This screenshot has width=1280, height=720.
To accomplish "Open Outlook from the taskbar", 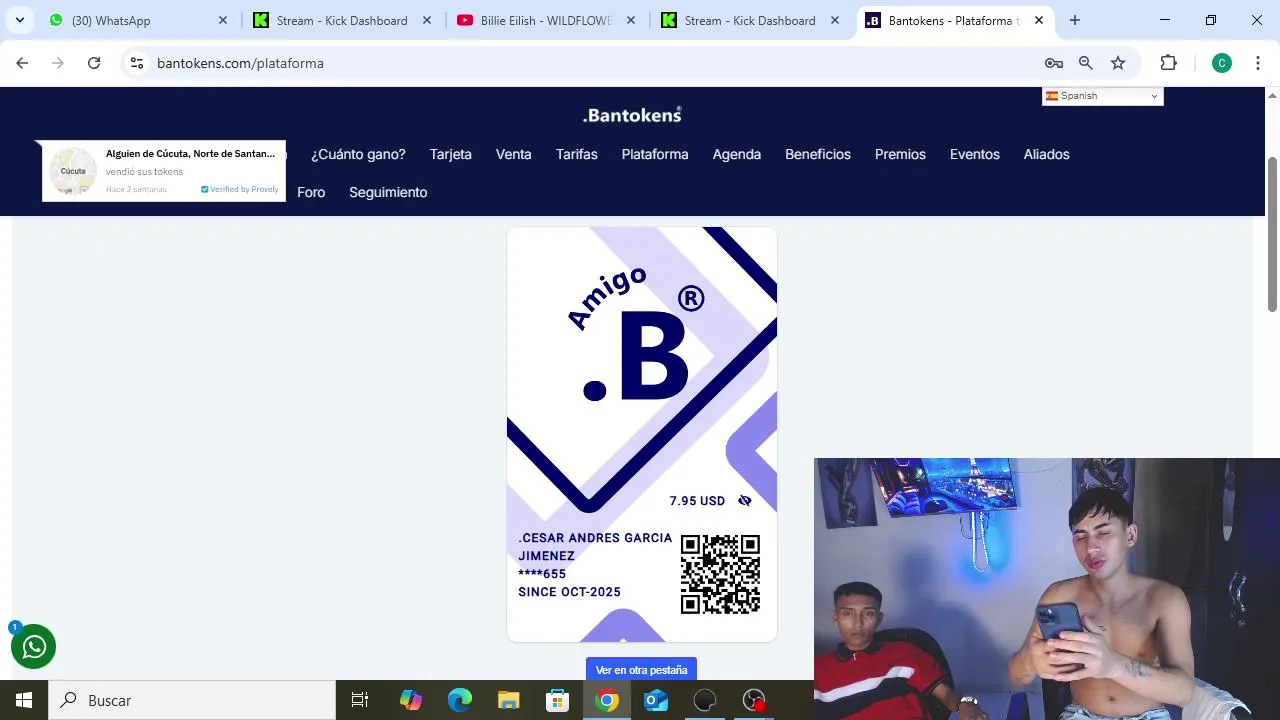I will [655, 700].
